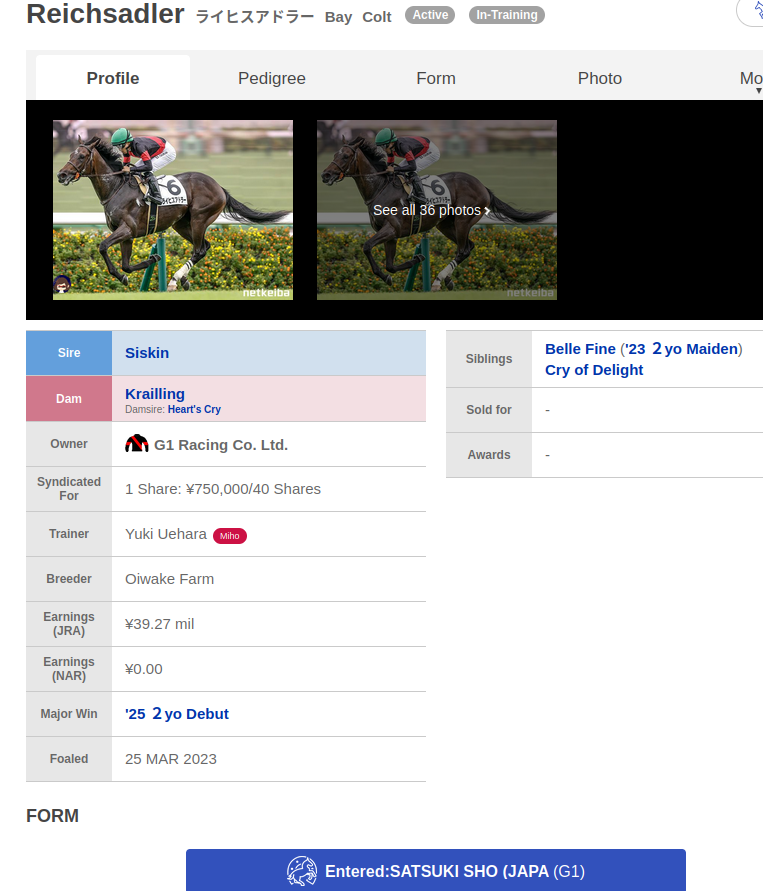Click the Siblings row label
This screenshot has width=763, height=891.
489,359
